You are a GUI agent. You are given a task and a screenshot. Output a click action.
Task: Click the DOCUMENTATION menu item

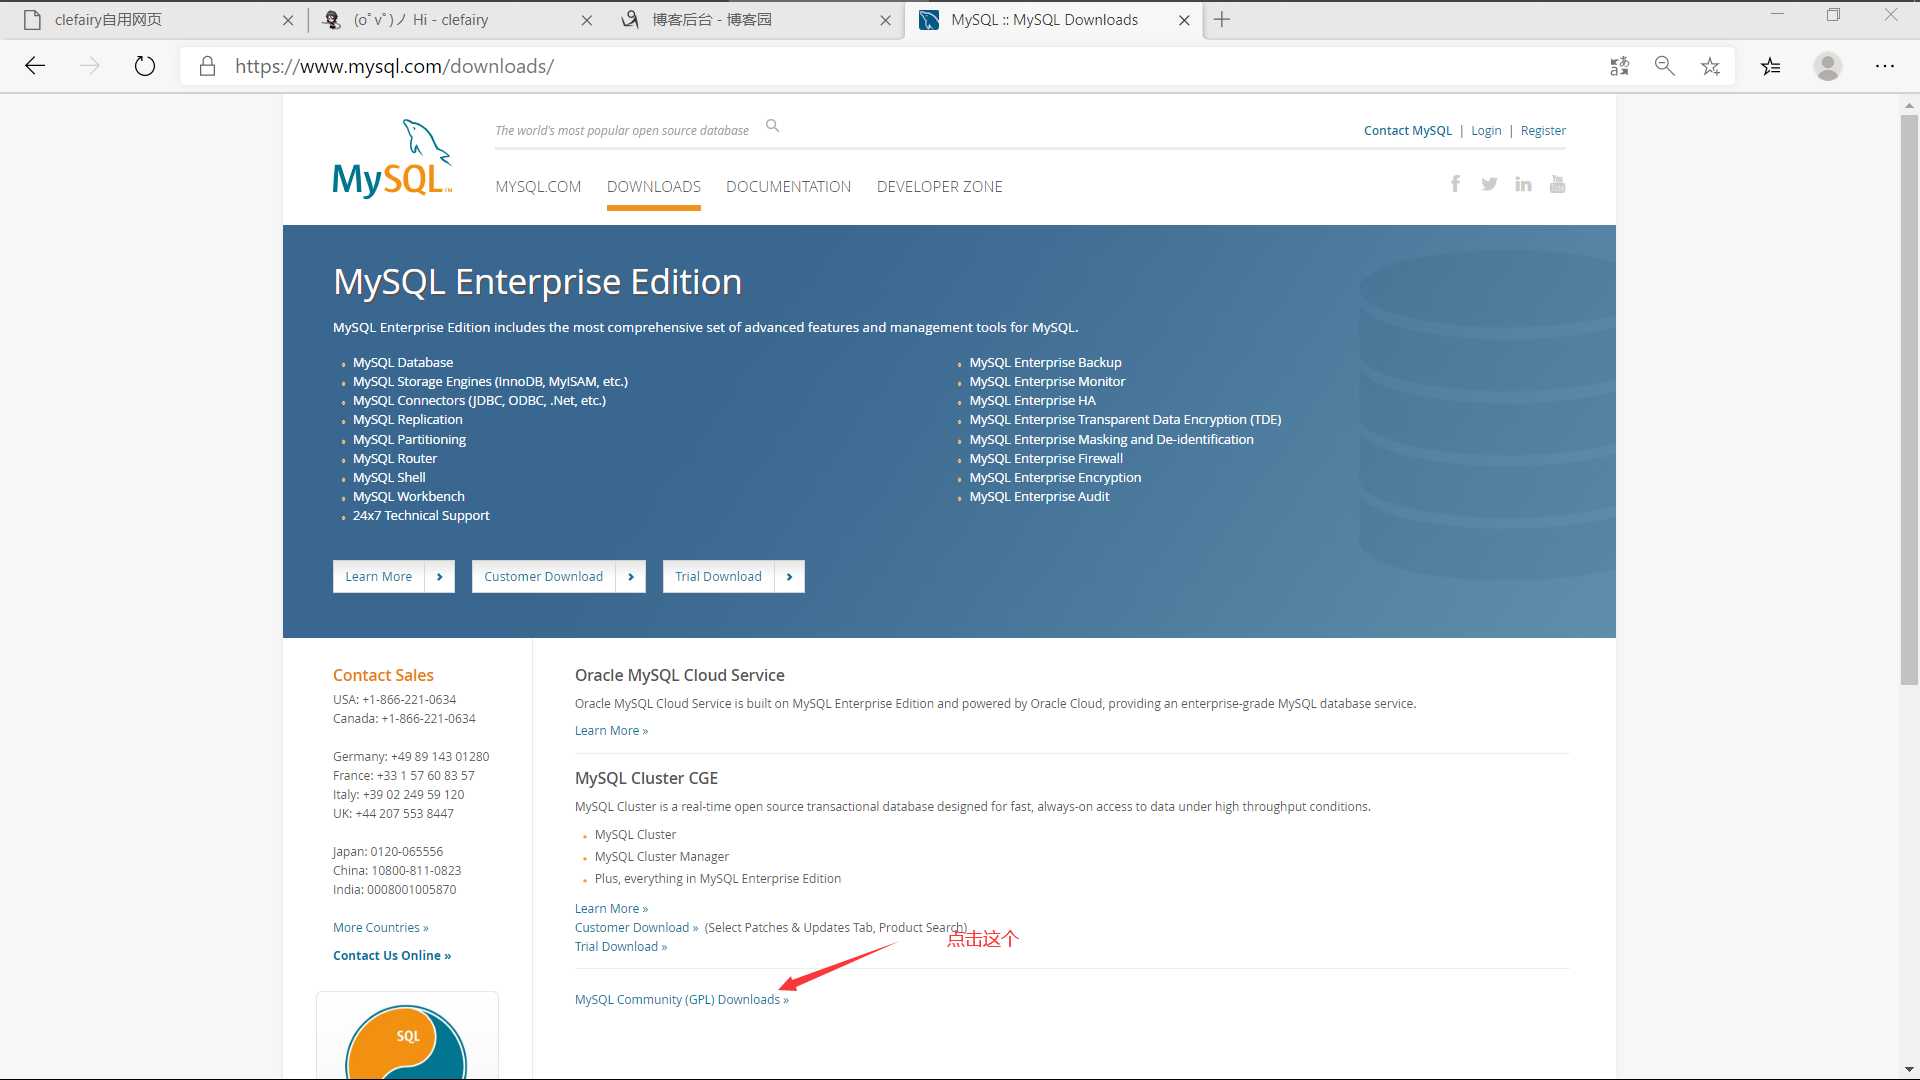(x=789, y=186)
